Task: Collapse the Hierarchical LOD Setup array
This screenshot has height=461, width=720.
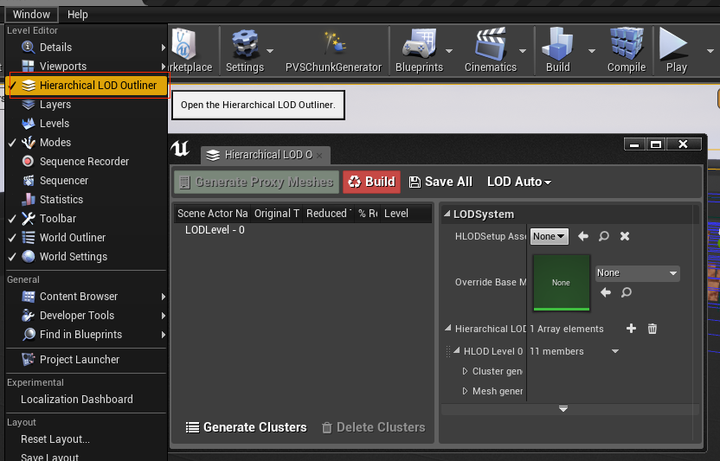Action: [448, 328]
